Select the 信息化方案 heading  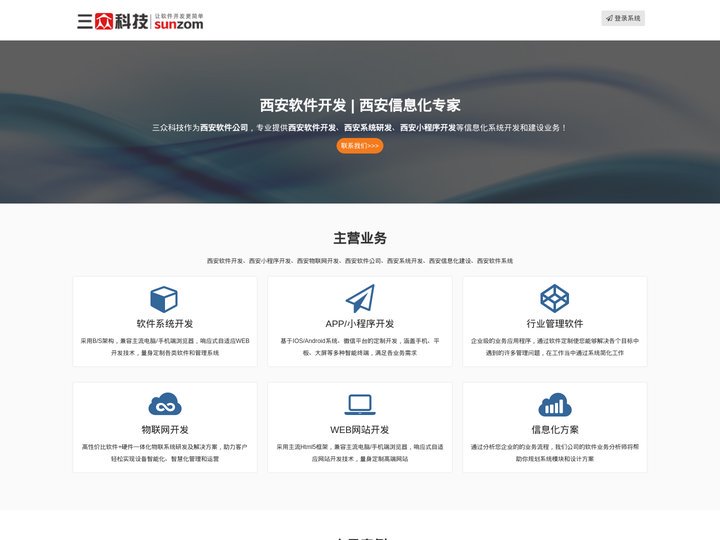click(x=555, y=430)
